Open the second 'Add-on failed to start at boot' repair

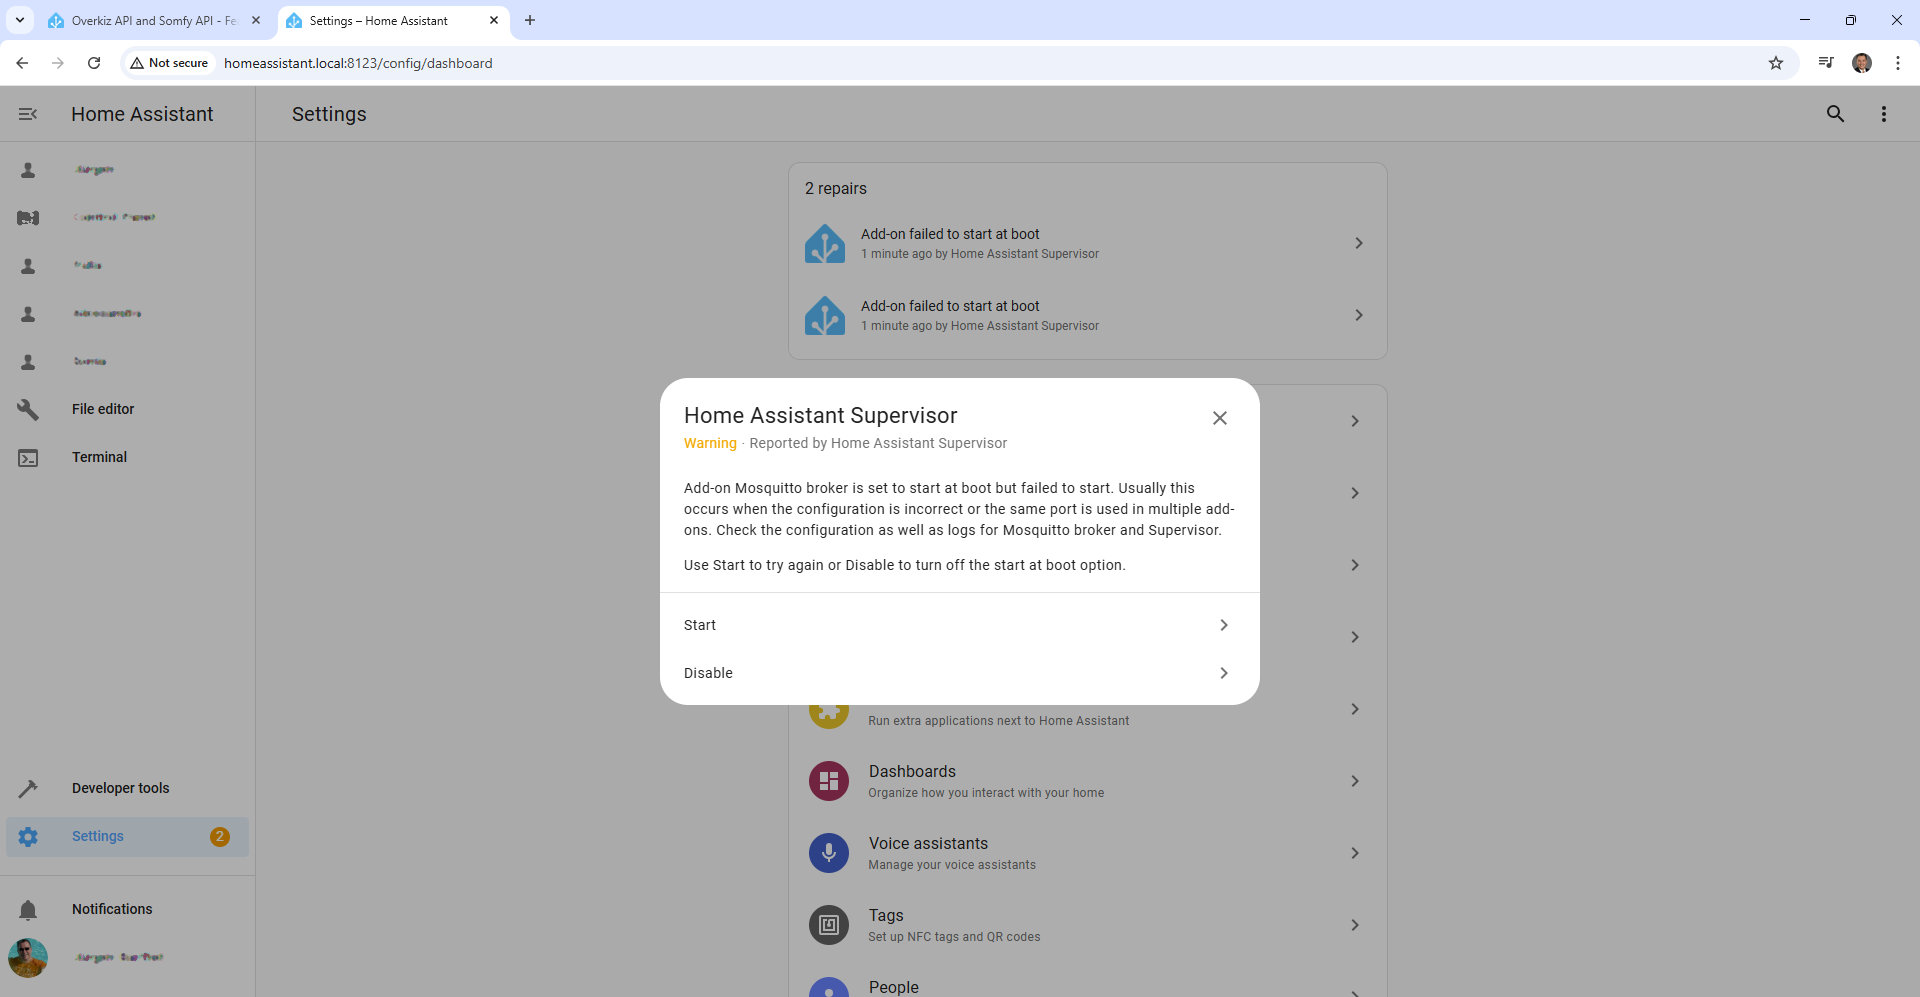click(1087, 315)
